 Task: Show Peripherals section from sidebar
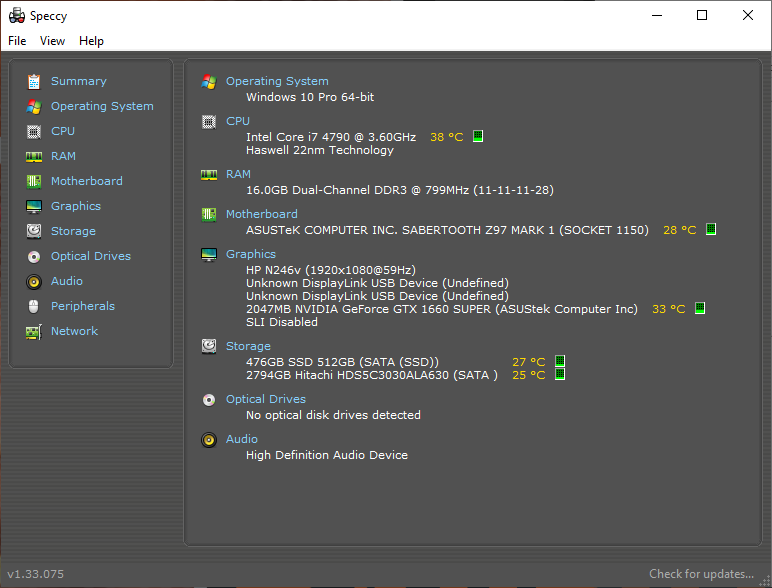click(83, 306)
